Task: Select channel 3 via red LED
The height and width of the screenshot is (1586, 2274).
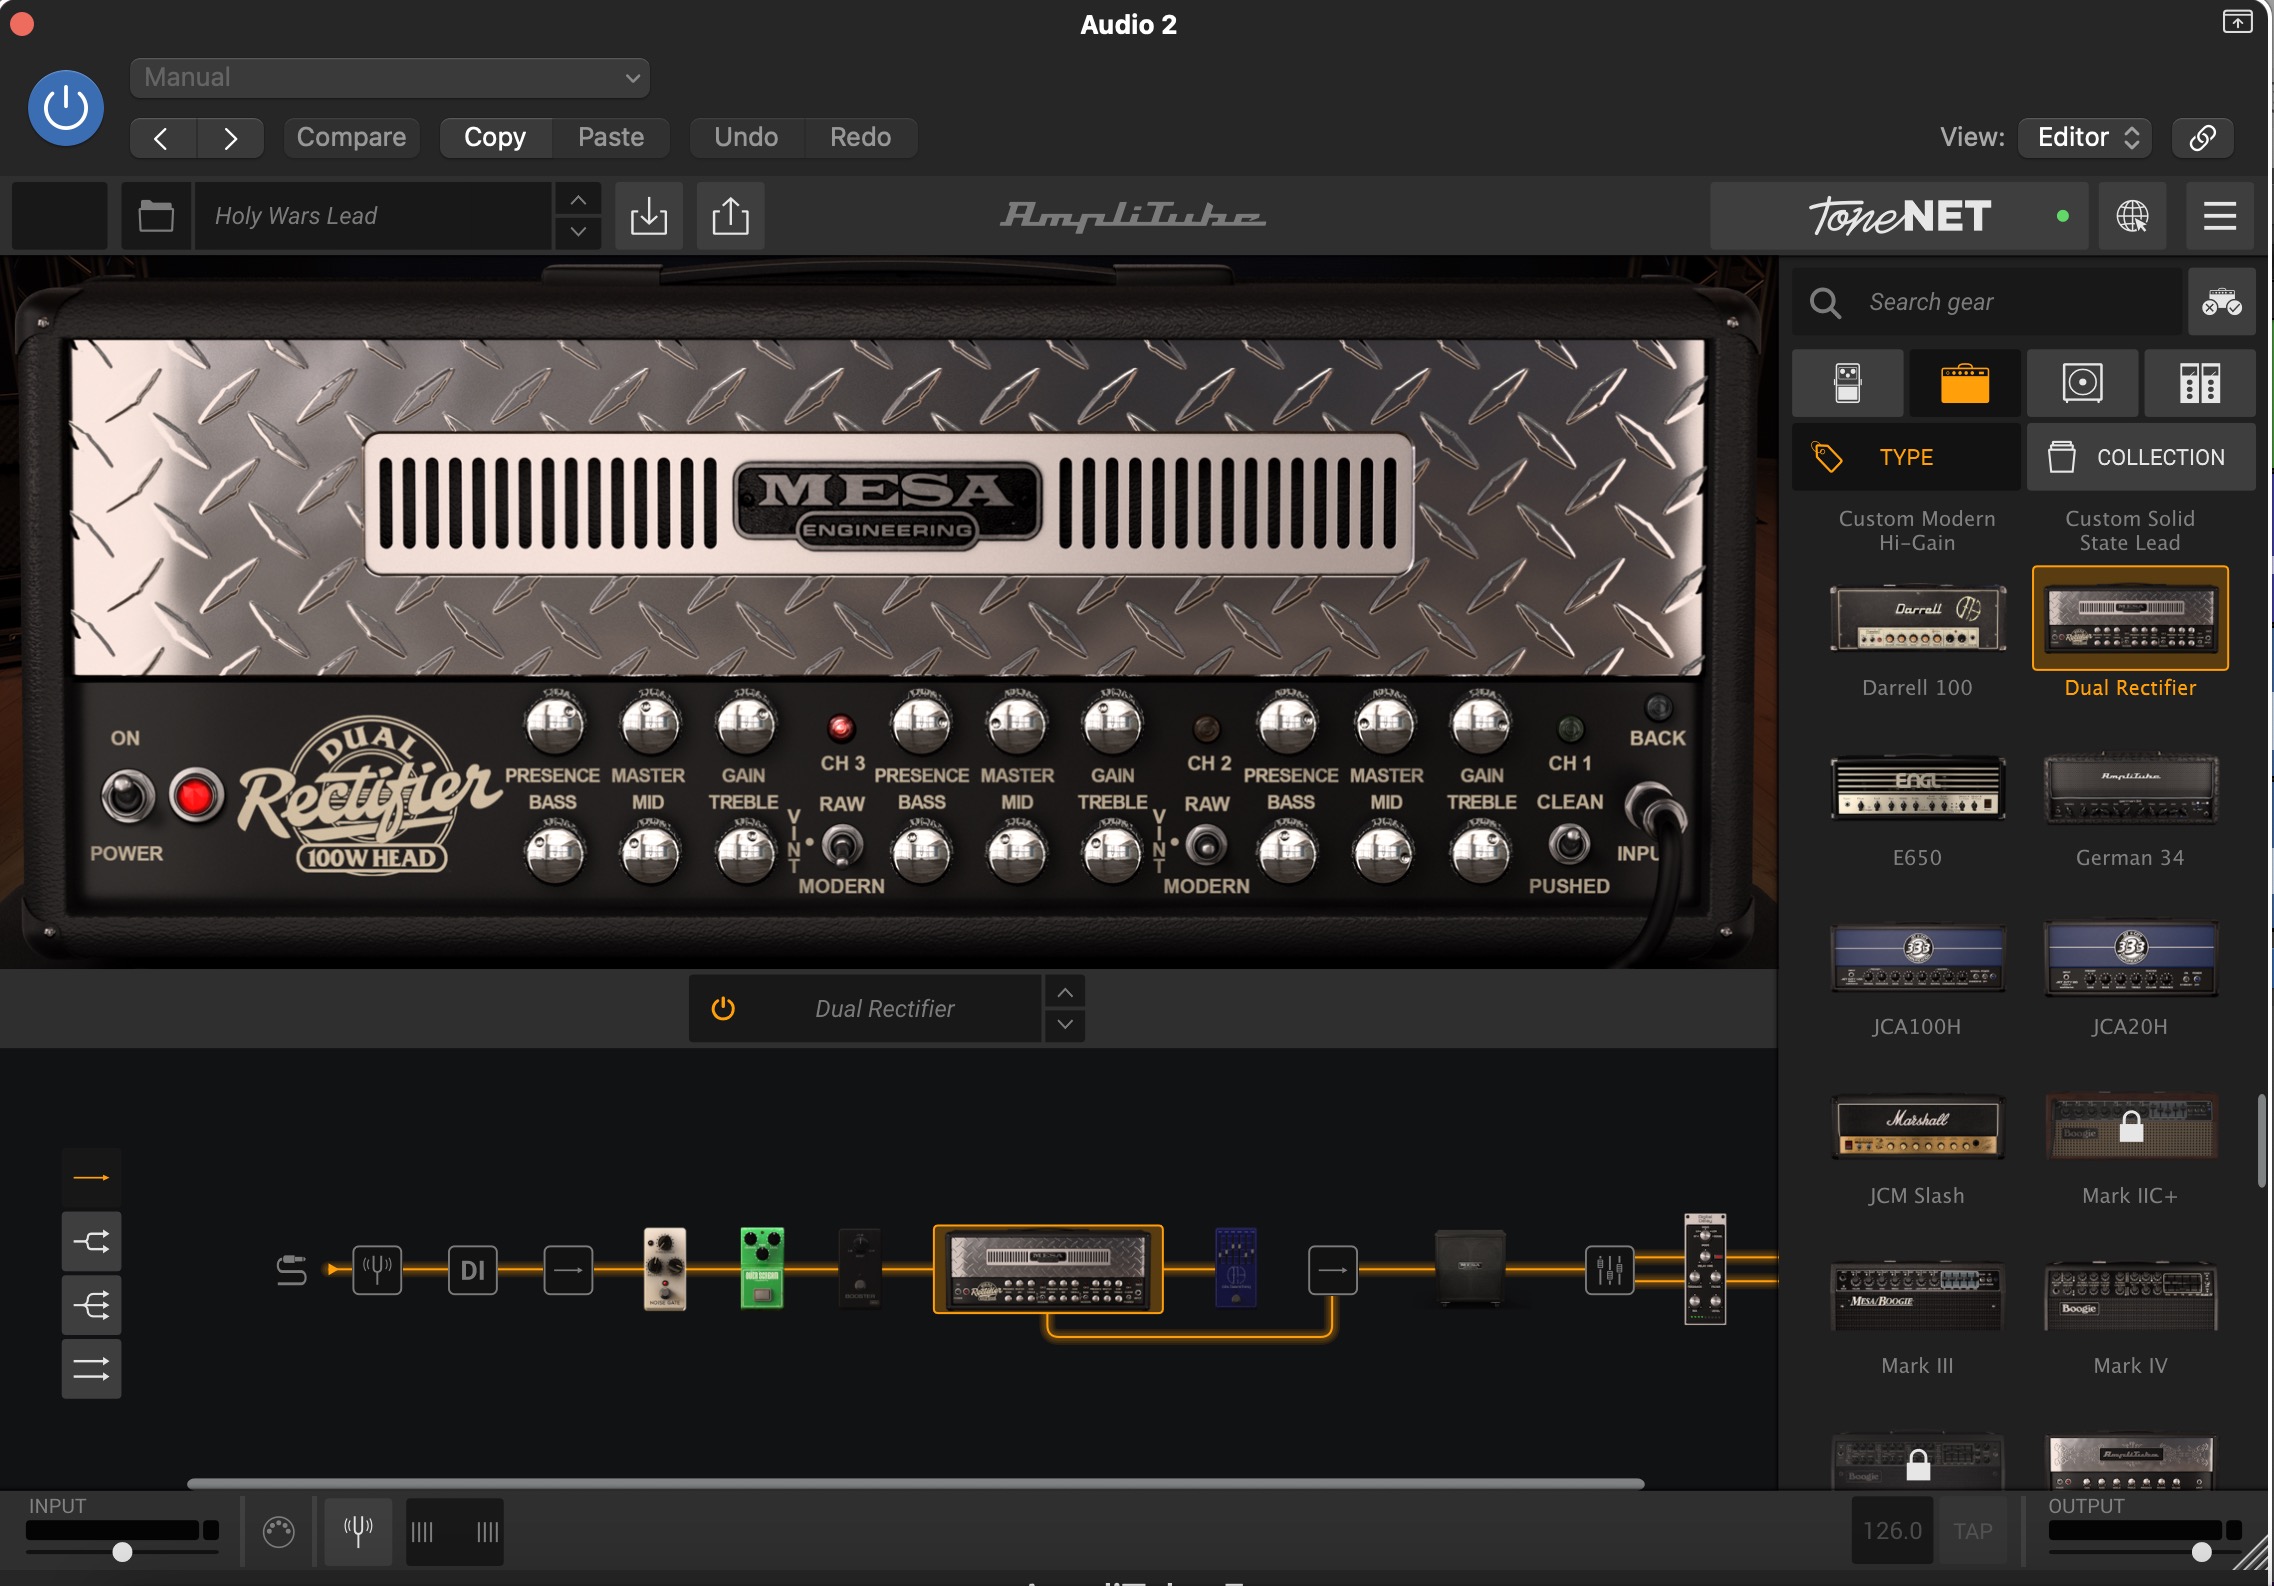Action: tap(841, 728)
